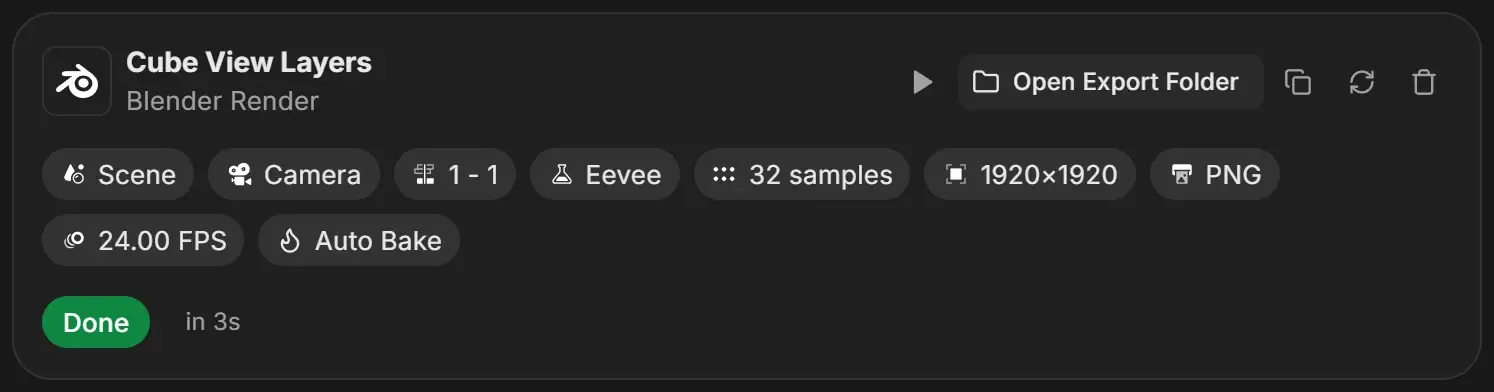Click the folder icon in the export button

point(986,82)
